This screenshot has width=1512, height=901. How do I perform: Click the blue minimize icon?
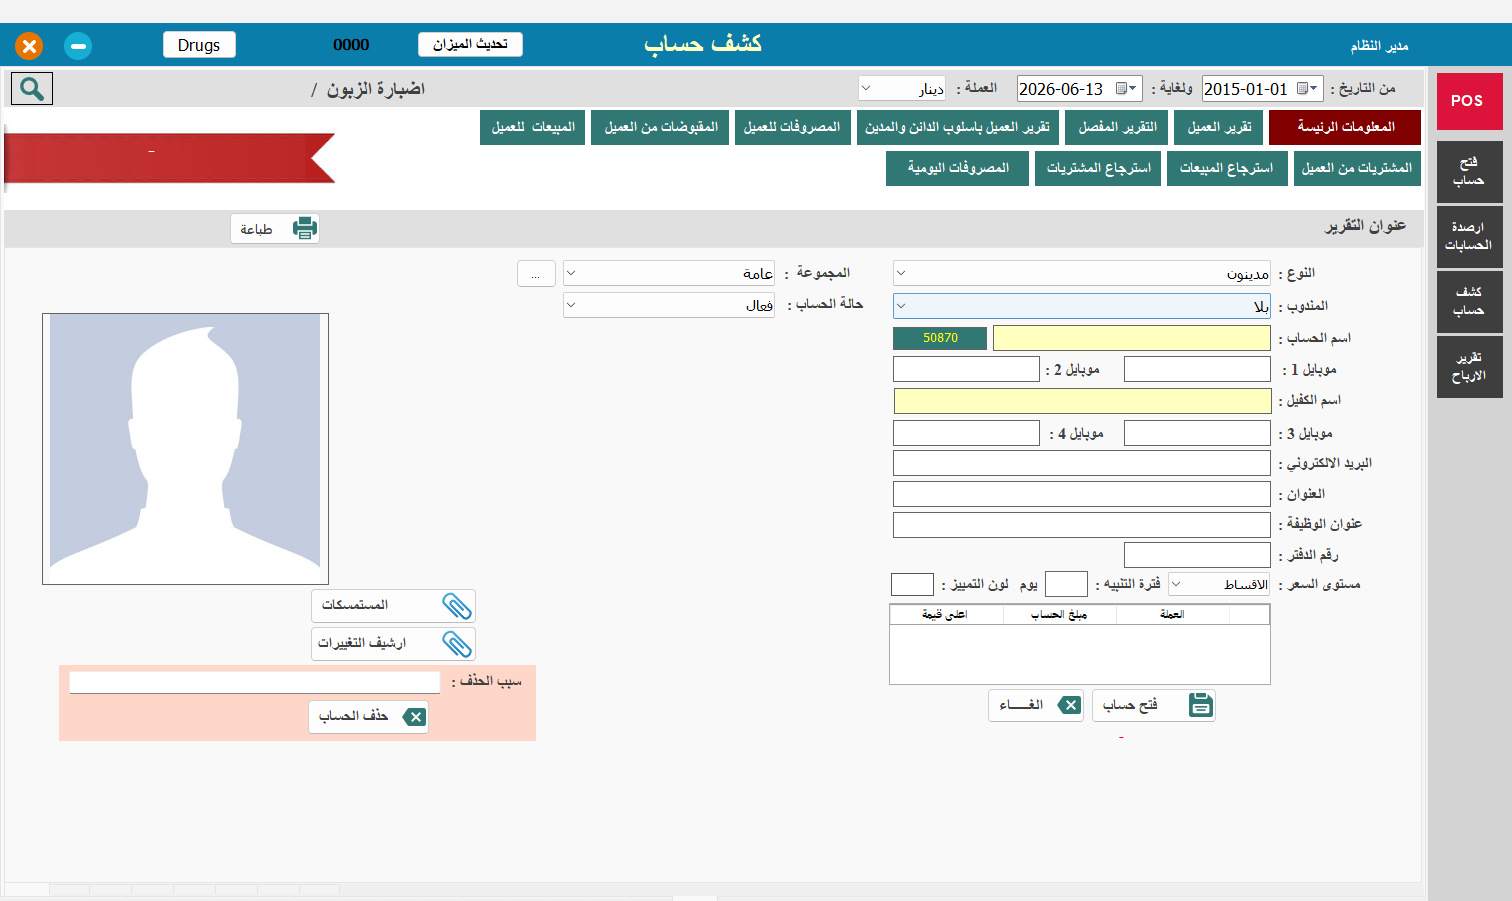78,46
